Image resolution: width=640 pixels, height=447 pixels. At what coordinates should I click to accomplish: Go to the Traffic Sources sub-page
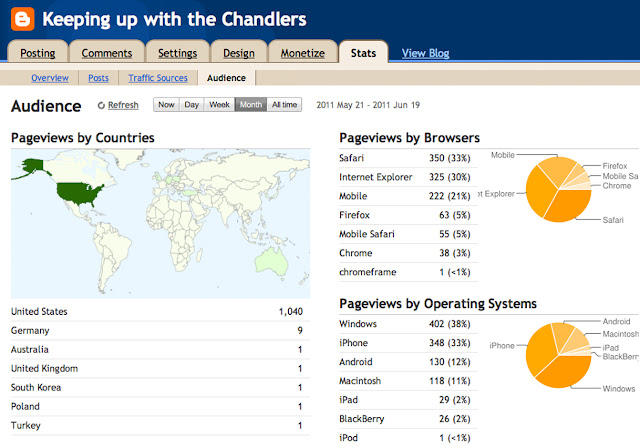tap(158, 78)
